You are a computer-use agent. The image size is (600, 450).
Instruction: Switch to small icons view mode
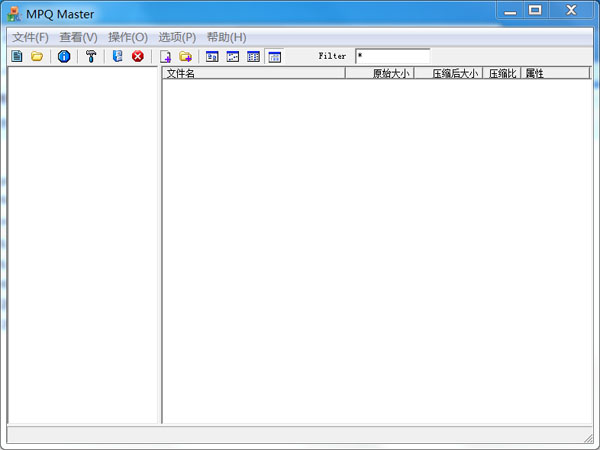coord(233,57)
